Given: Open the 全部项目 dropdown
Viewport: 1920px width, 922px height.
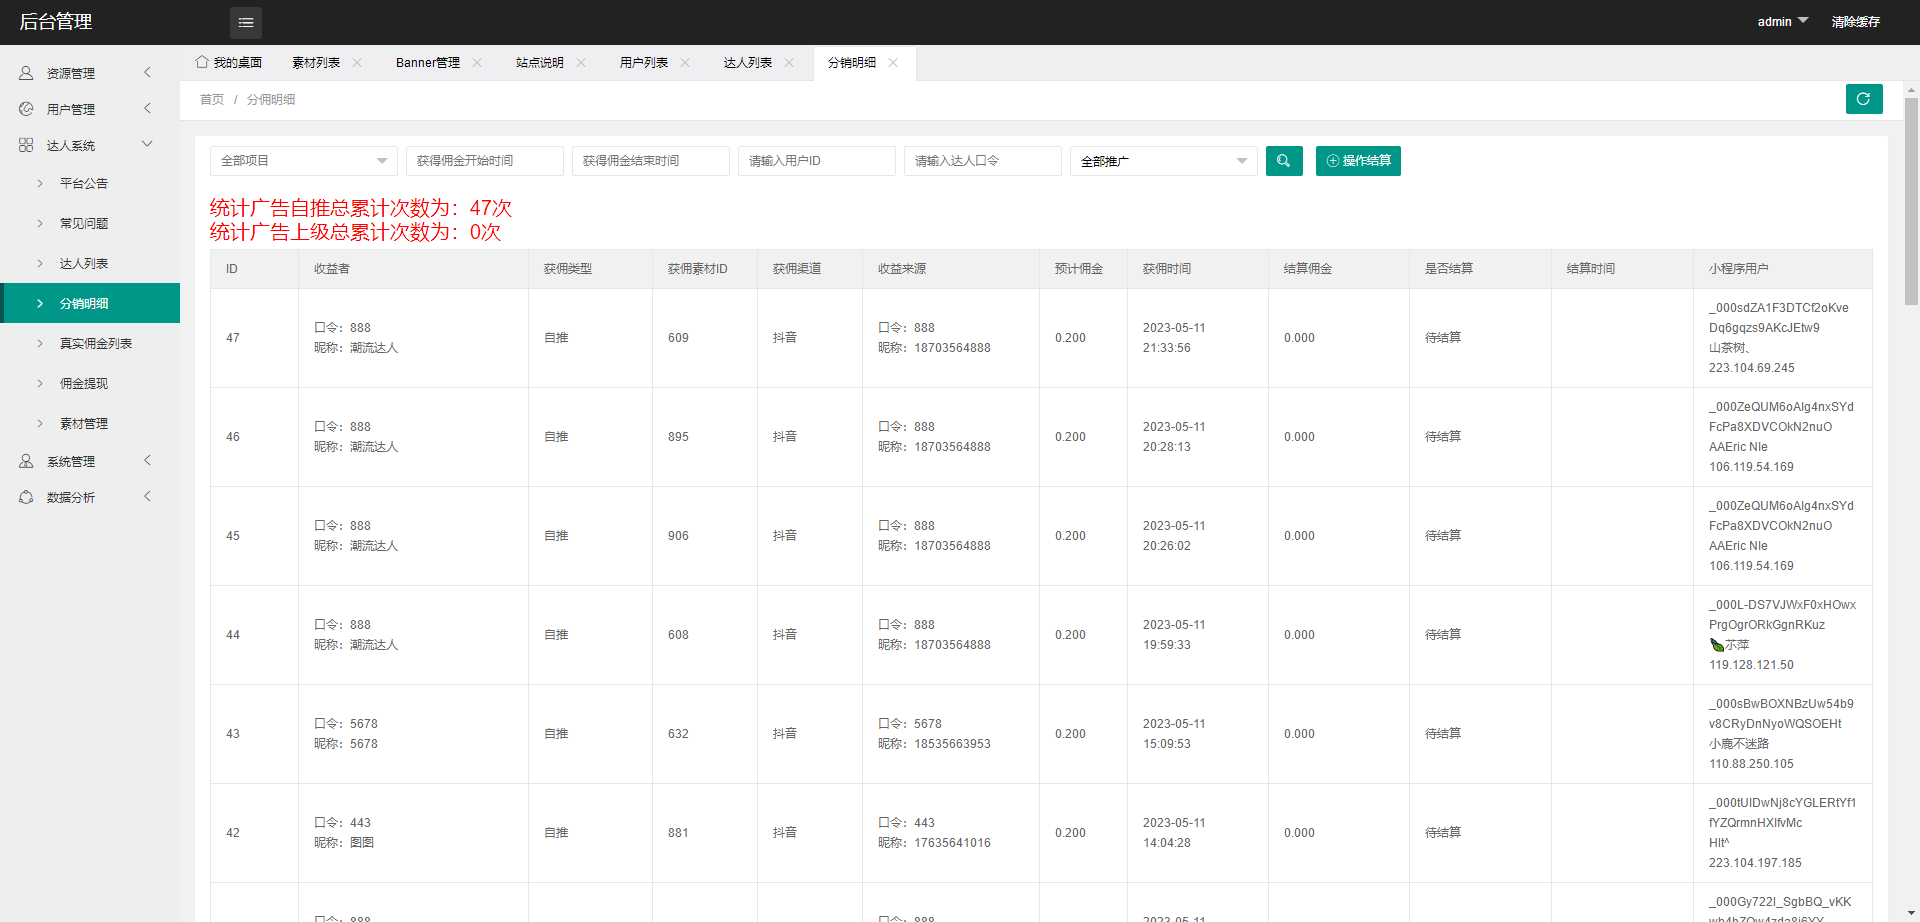Looking at the screenshot, I should [x=304, y=161].
